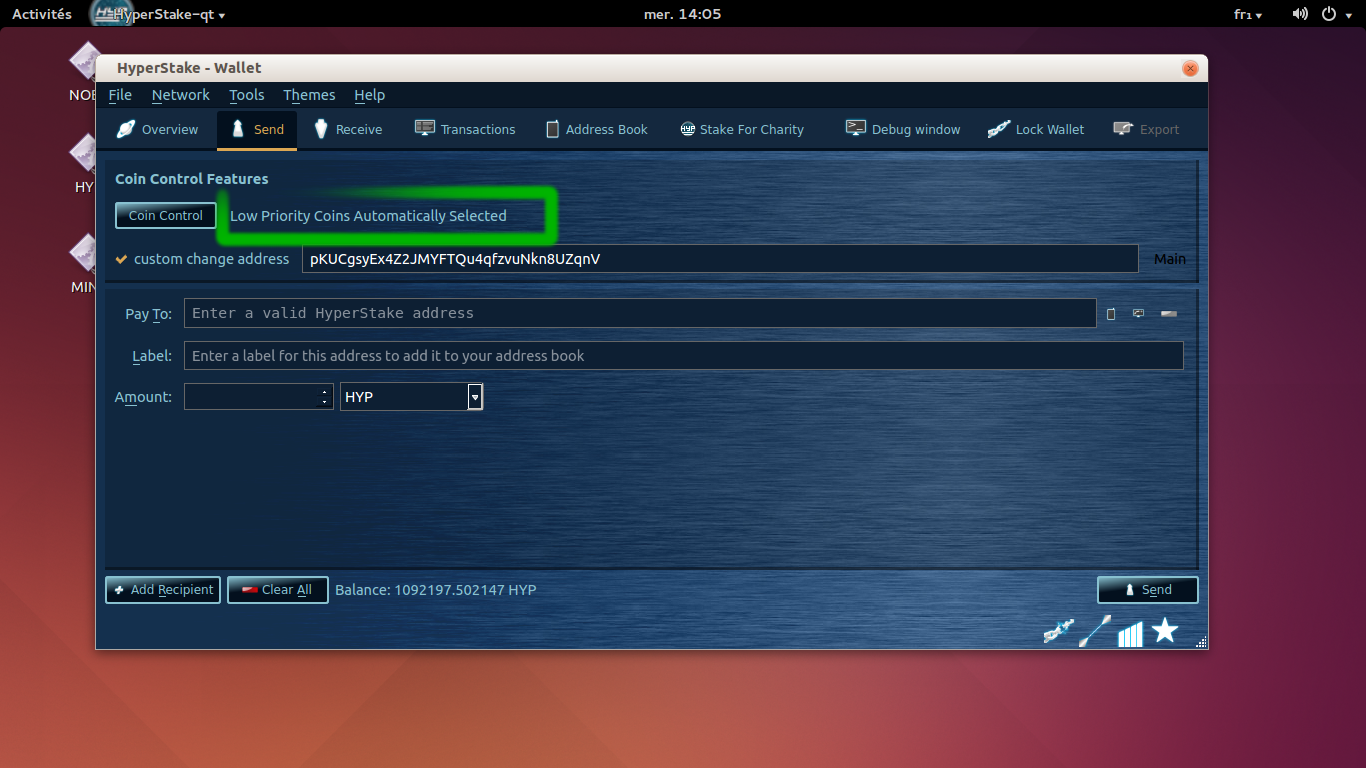1366x768 pixels.
Task: Close the HyperStake Wallet window
Action: tap(1190, 69)
